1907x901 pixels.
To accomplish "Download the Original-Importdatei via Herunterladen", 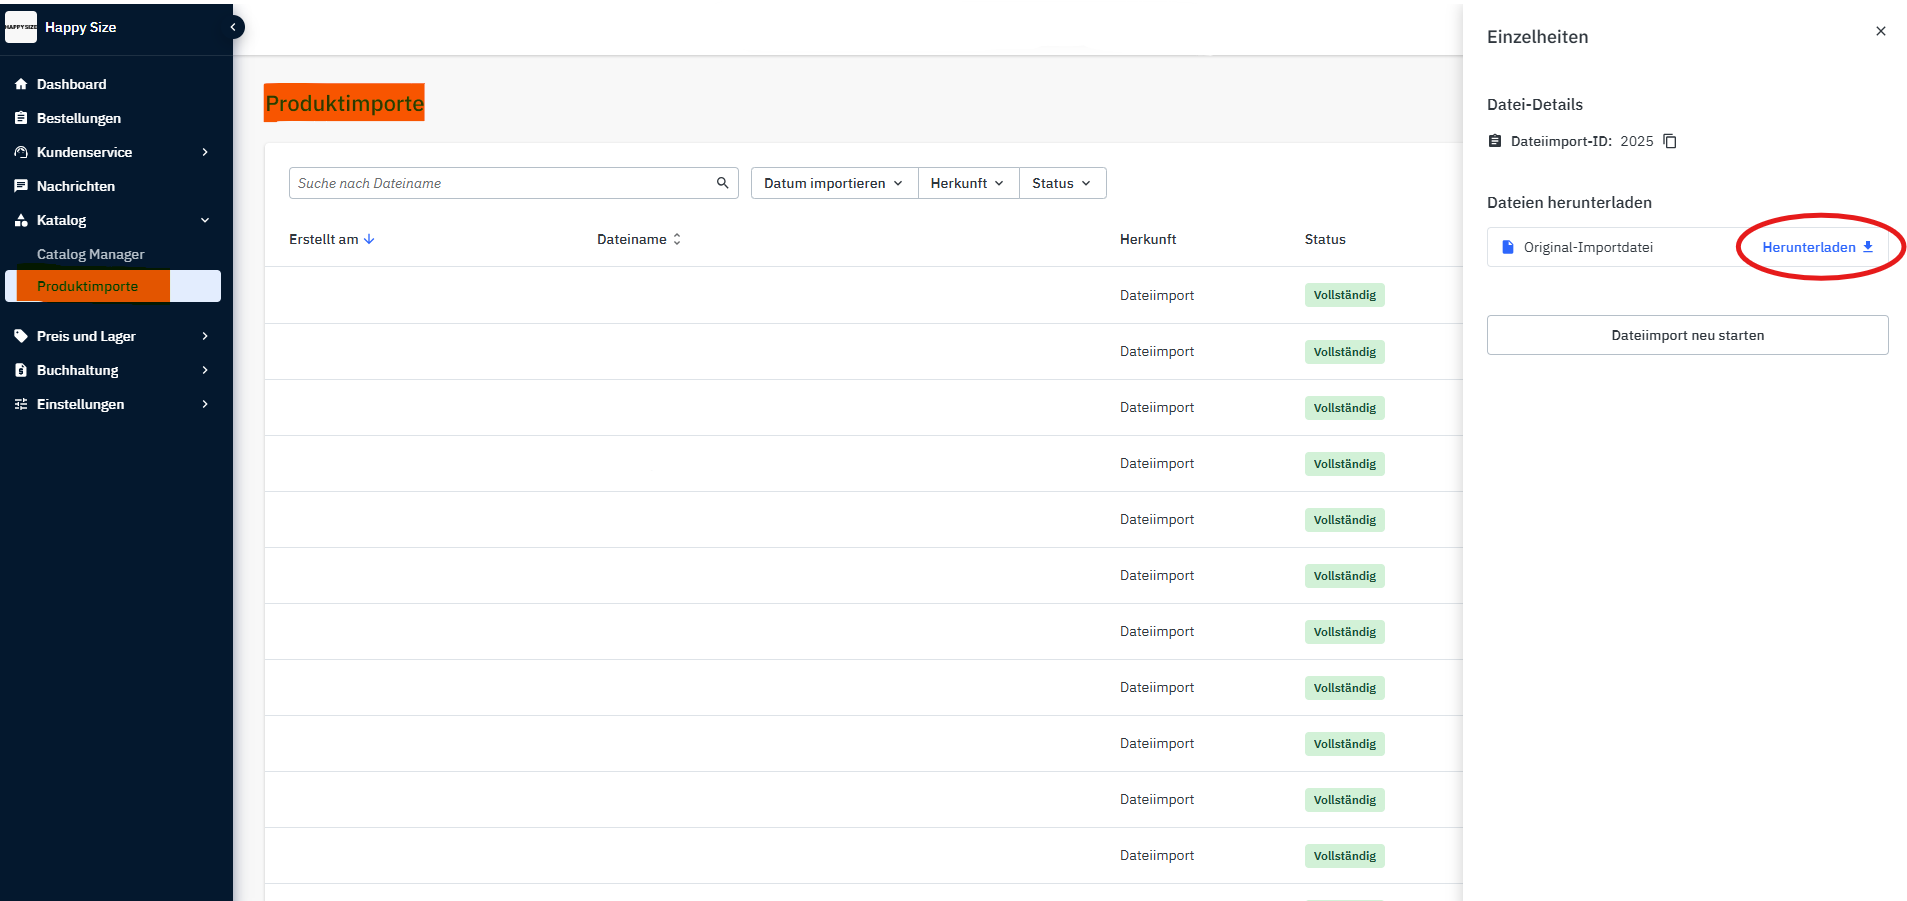I will point(1817,247).
